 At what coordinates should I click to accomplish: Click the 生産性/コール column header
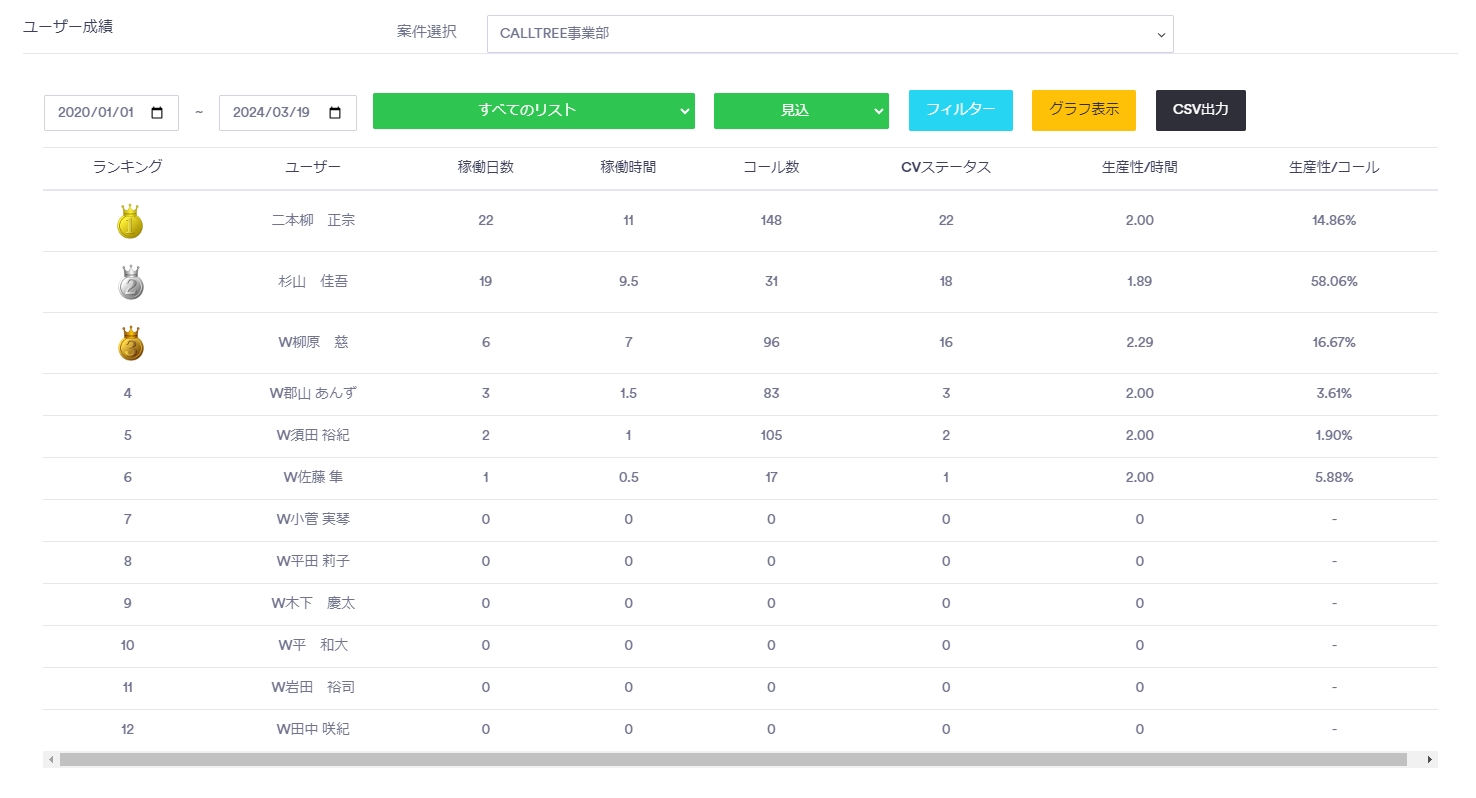click(1334, 168)
